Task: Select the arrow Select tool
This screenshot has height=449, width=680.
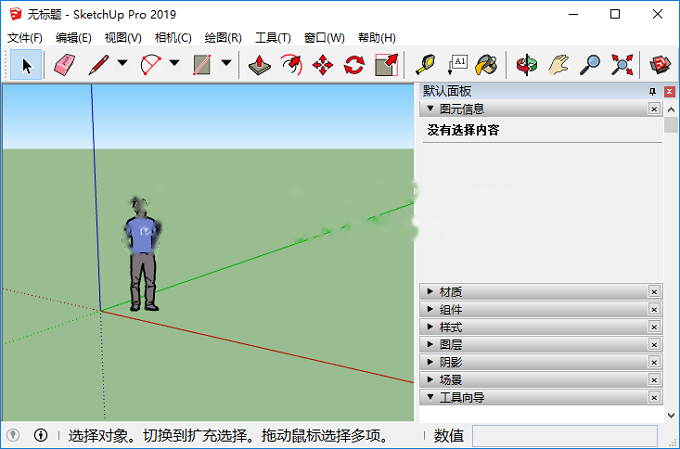Action: (x=26, y=65)
